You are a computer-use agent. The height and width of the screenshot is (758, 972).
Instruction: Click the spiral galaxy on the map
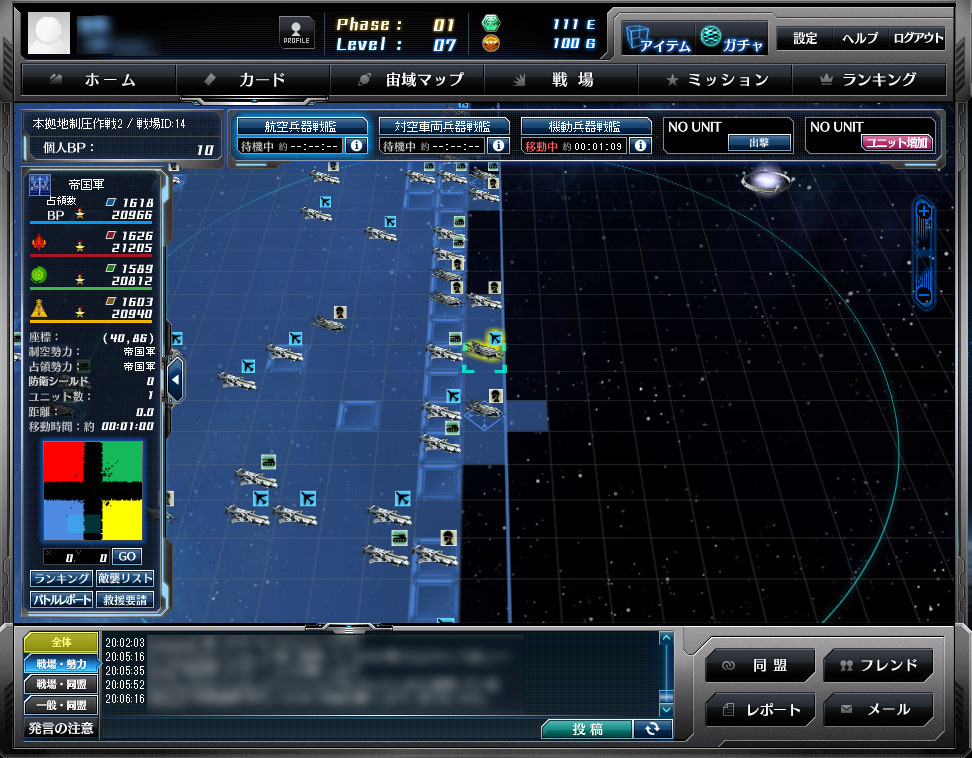(766, 182)
